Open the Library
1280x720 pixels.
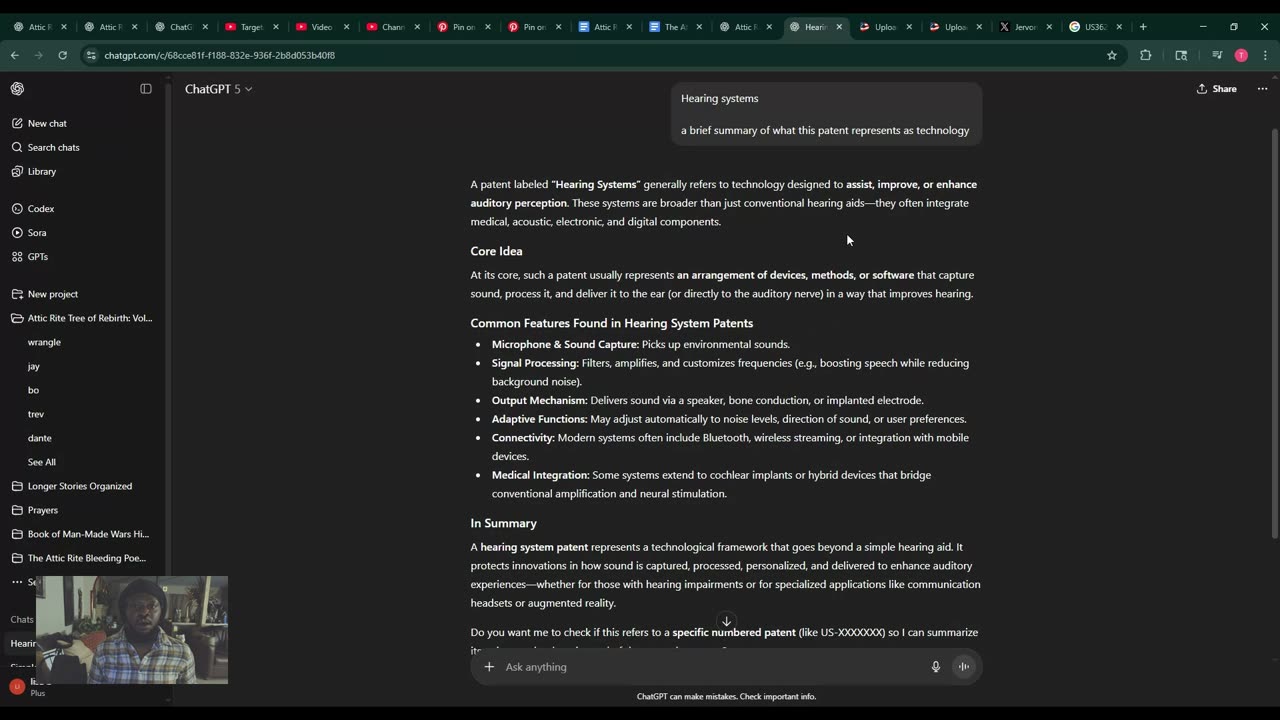(x=42, y=171)
